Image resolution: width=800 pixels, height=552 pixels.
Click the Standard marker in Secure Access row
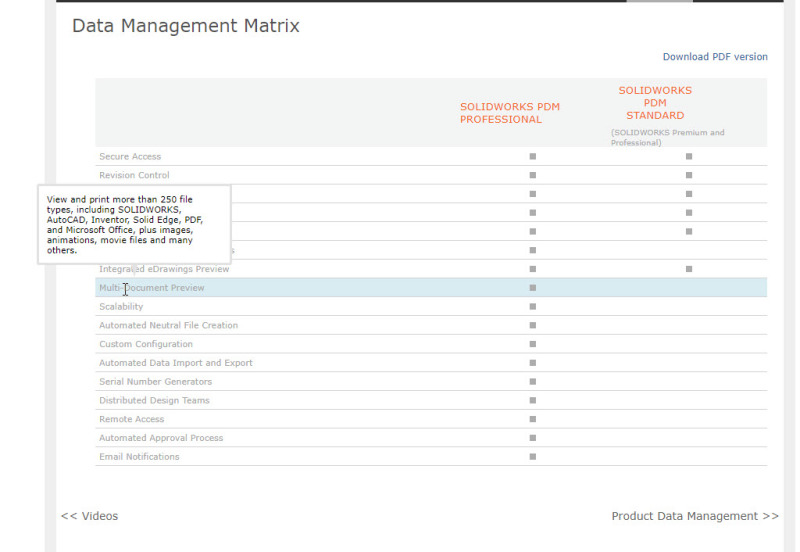[x=689, y=157]
